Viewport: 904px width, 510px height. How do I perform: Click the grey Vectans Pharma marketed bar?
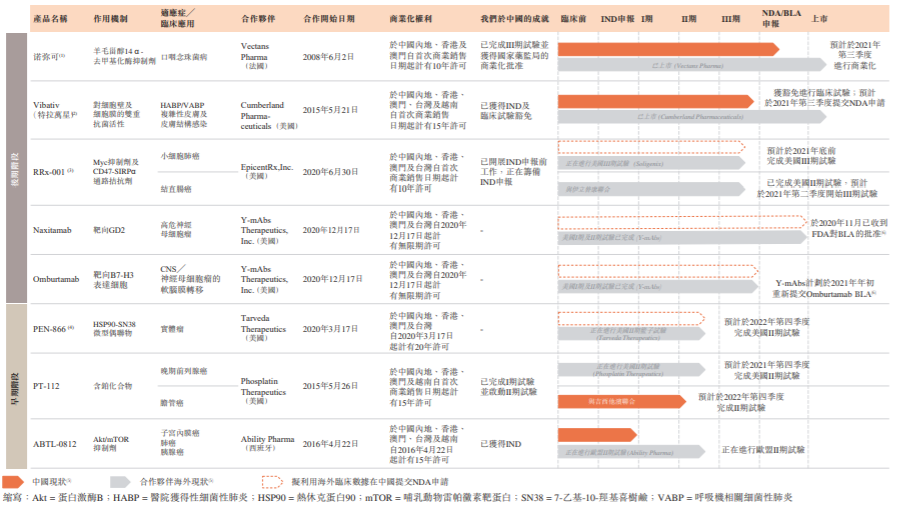coord(692,65)
